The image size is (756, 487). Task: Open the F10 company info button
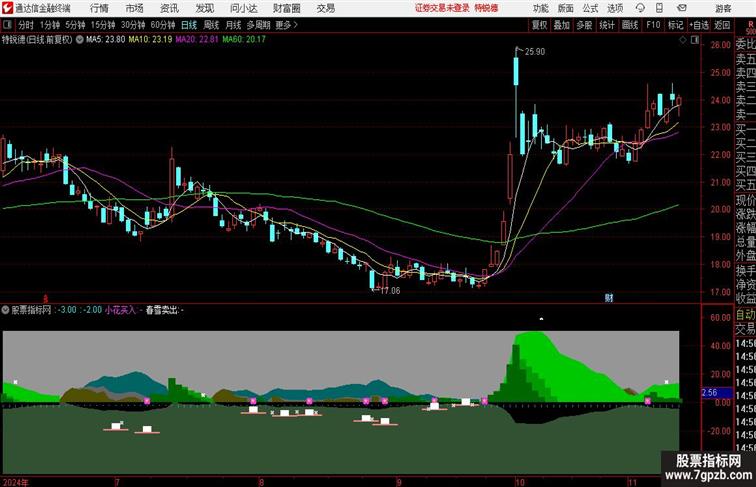(x=653, y=25)
